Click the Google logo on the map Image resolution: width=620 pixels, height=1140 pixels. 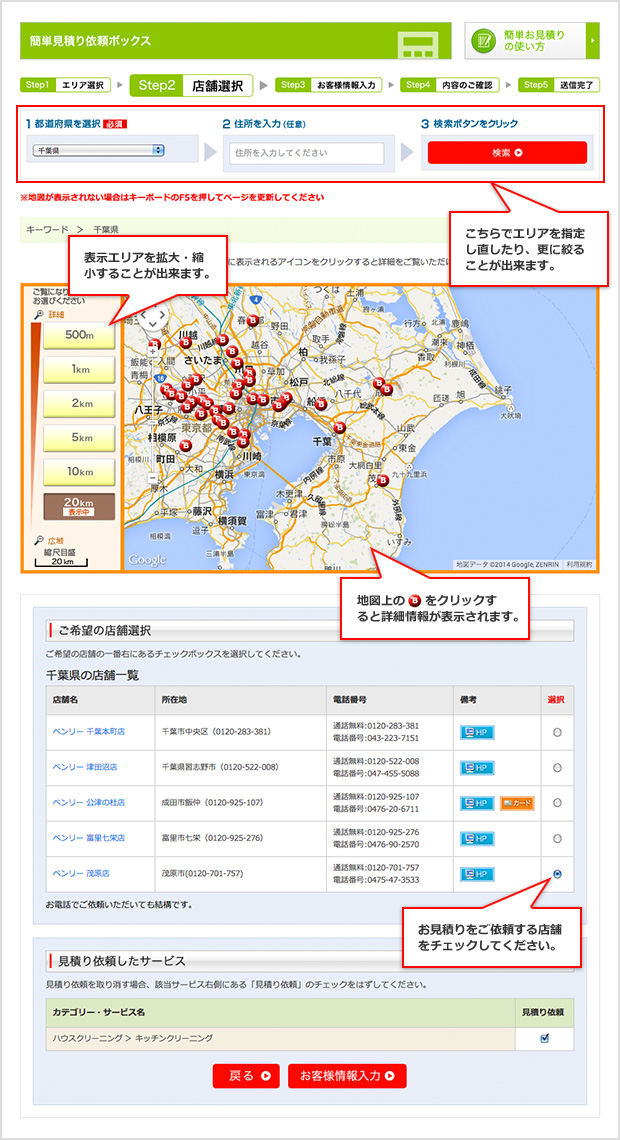pos(147,560)
